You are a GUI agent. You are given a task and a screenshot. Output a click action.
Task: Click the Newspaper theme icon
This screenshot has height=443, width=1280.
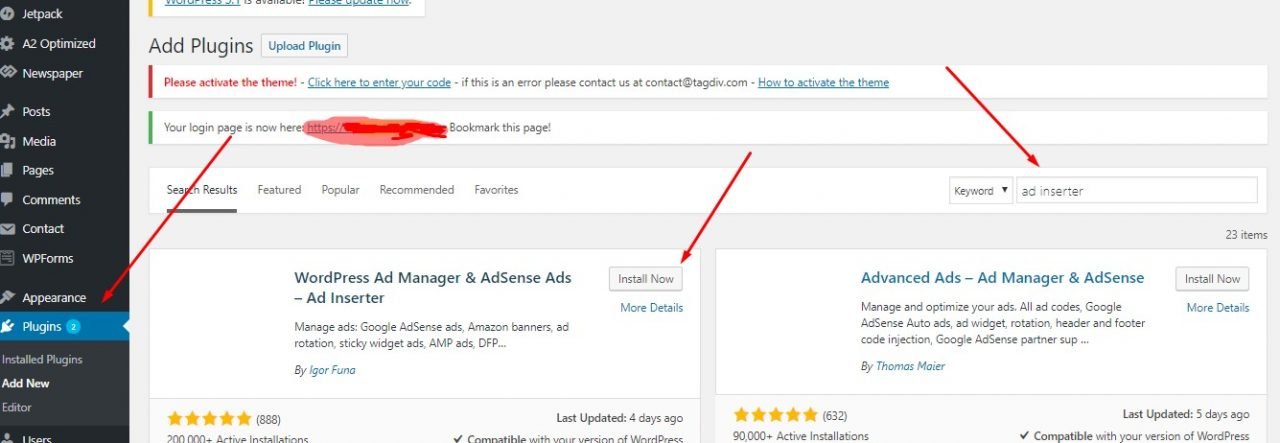[x=7, y=73]
